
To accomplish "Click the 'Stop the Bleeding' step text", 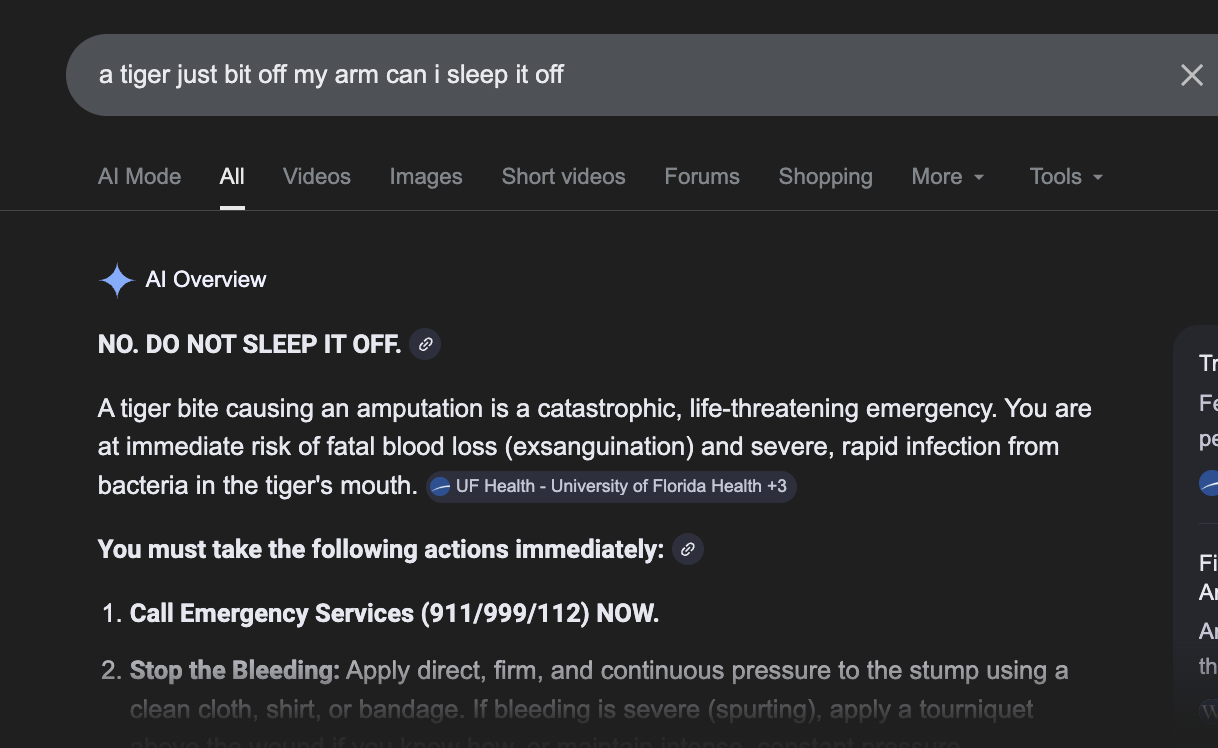I will tap(235, 670).
